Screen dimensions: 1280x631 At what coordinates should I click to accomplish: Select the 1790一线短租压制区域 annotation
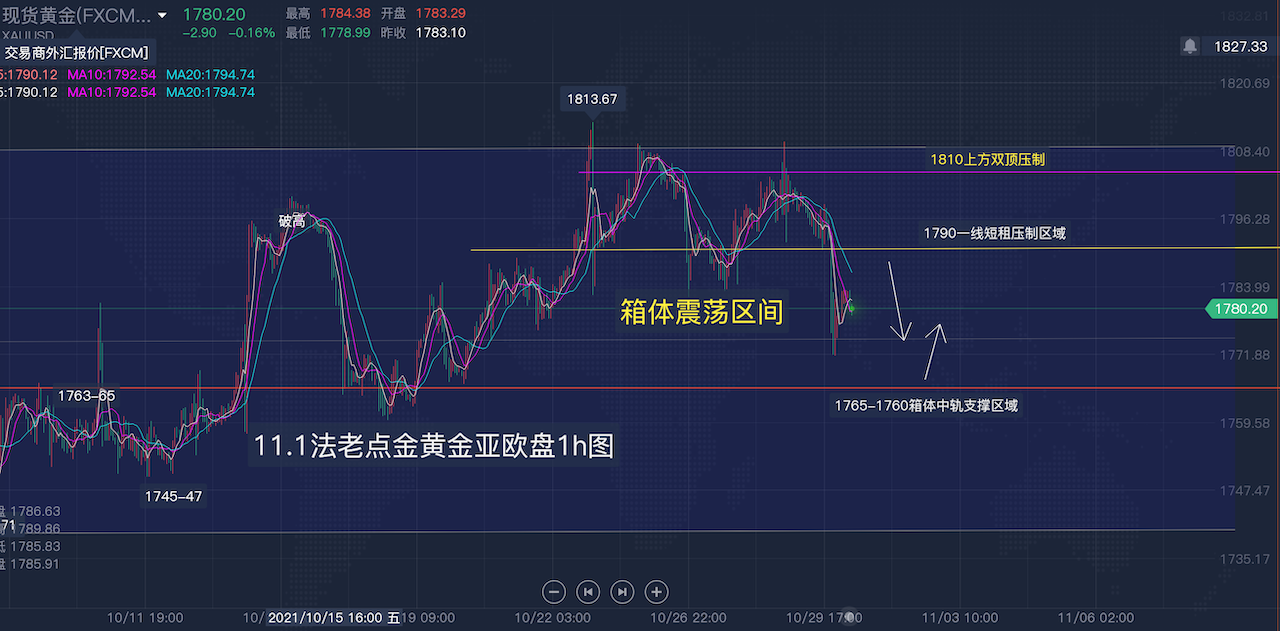994,233
